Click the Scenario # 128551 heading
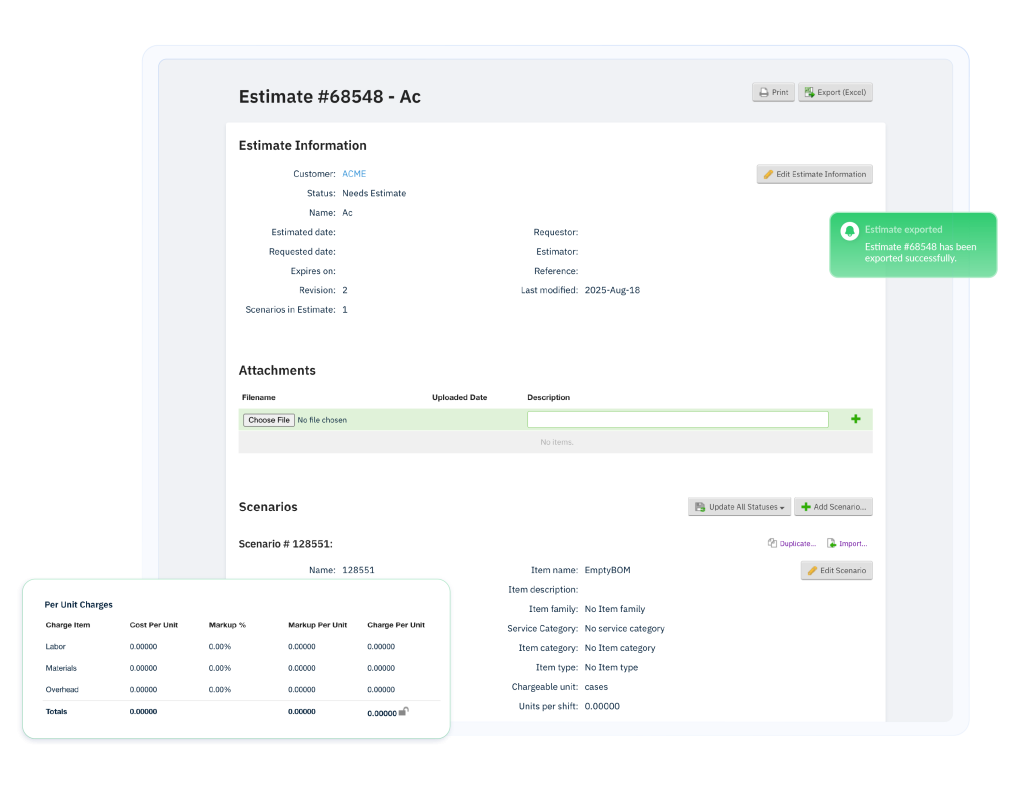Screen dimensions: 1024x797 pyautogui.click(x=285, y=544)
